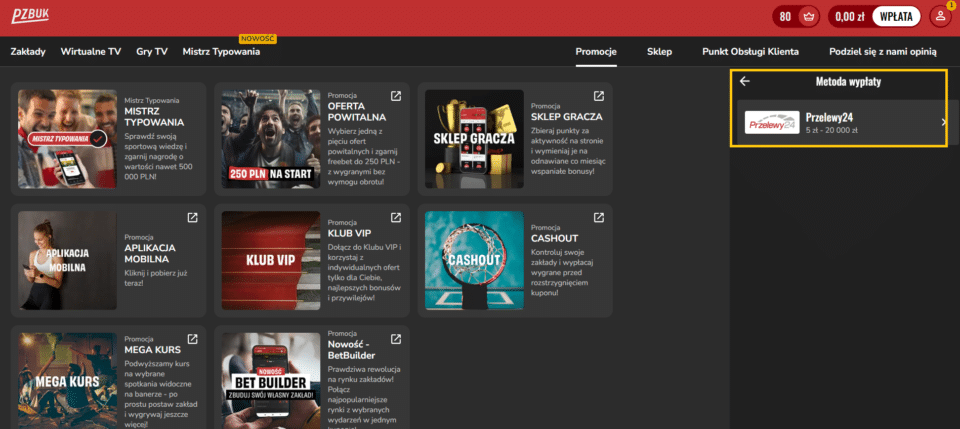Click the Metoda wypłaty panel heading
The width and height of the screenshot is (960, 429).
[x=848, y=81]
